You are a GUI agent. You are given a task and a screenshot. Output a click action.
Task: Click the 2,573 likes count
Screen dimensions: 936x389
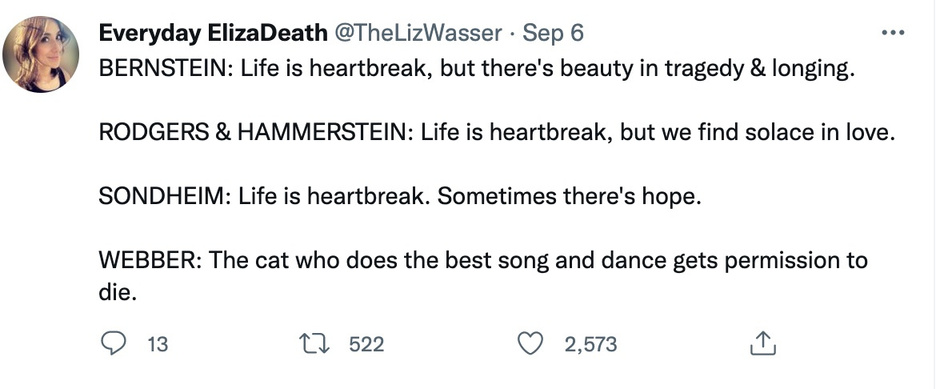pyautogui.click(x=590, y=345)
